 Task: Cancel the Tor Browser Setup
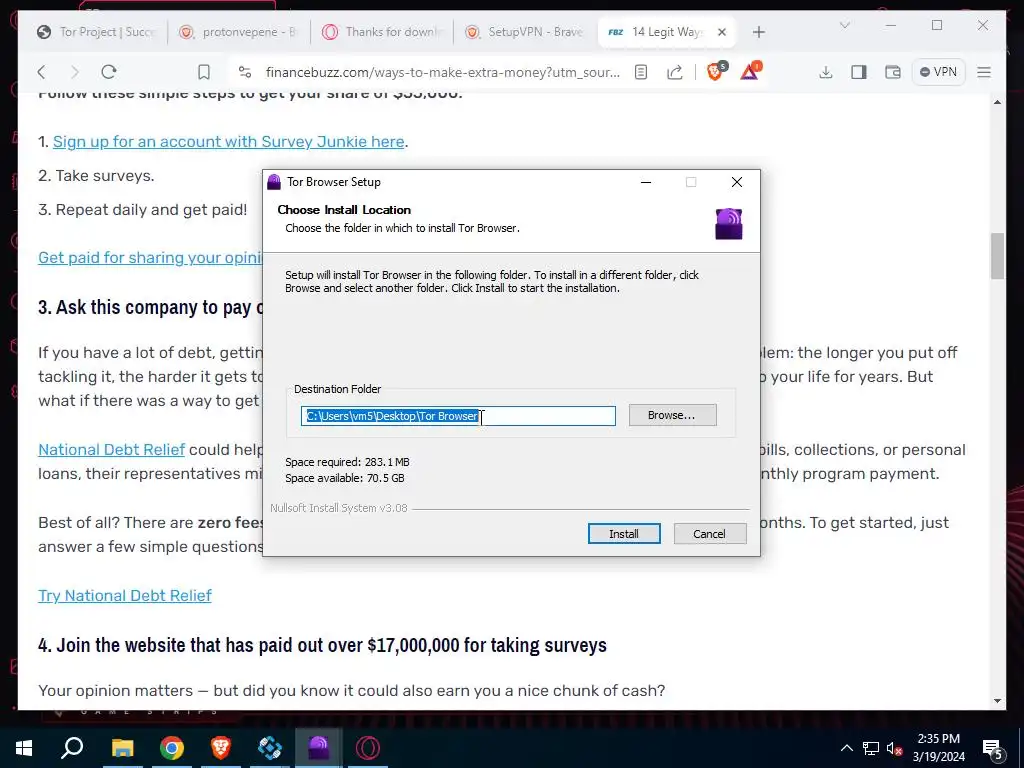point(709,534)
